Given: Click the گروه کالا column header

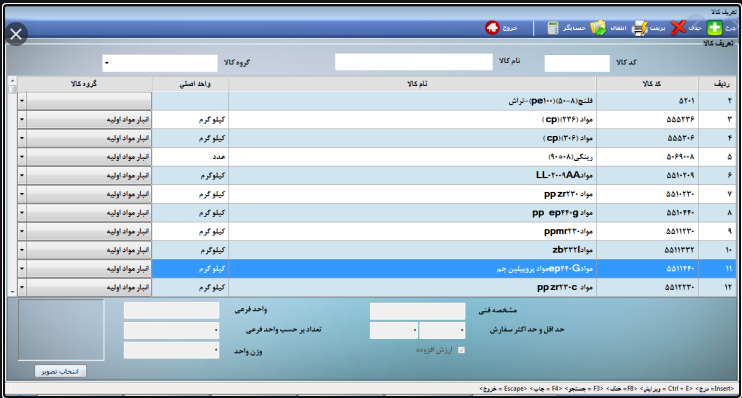Looking at the screenshot, I should pos(85,84).
